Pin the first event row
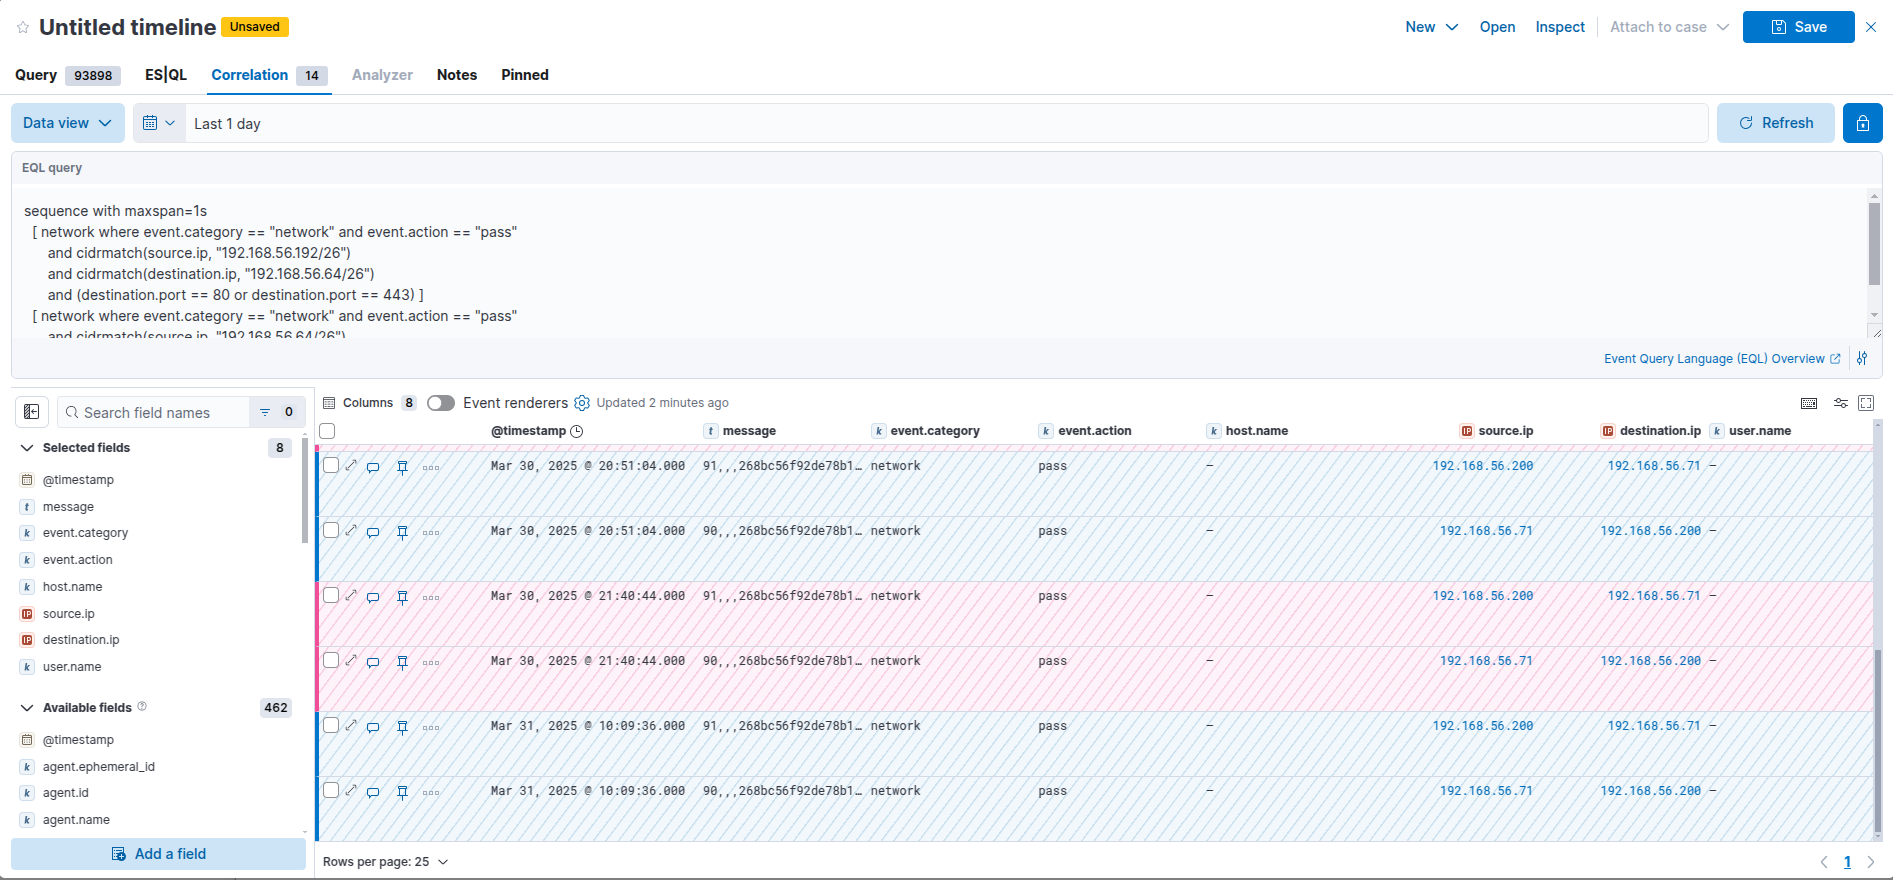Screen dimensions: 1893x880 [x=402, y=467]
